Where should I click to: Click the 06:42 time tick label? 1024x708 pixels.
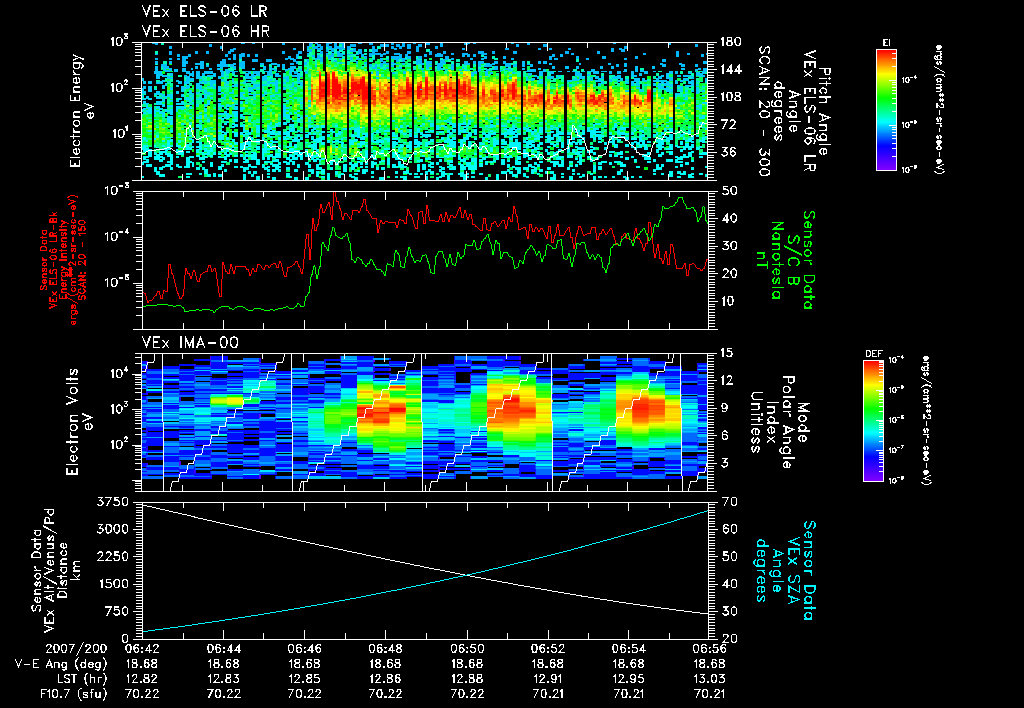(x=142, y=649)
